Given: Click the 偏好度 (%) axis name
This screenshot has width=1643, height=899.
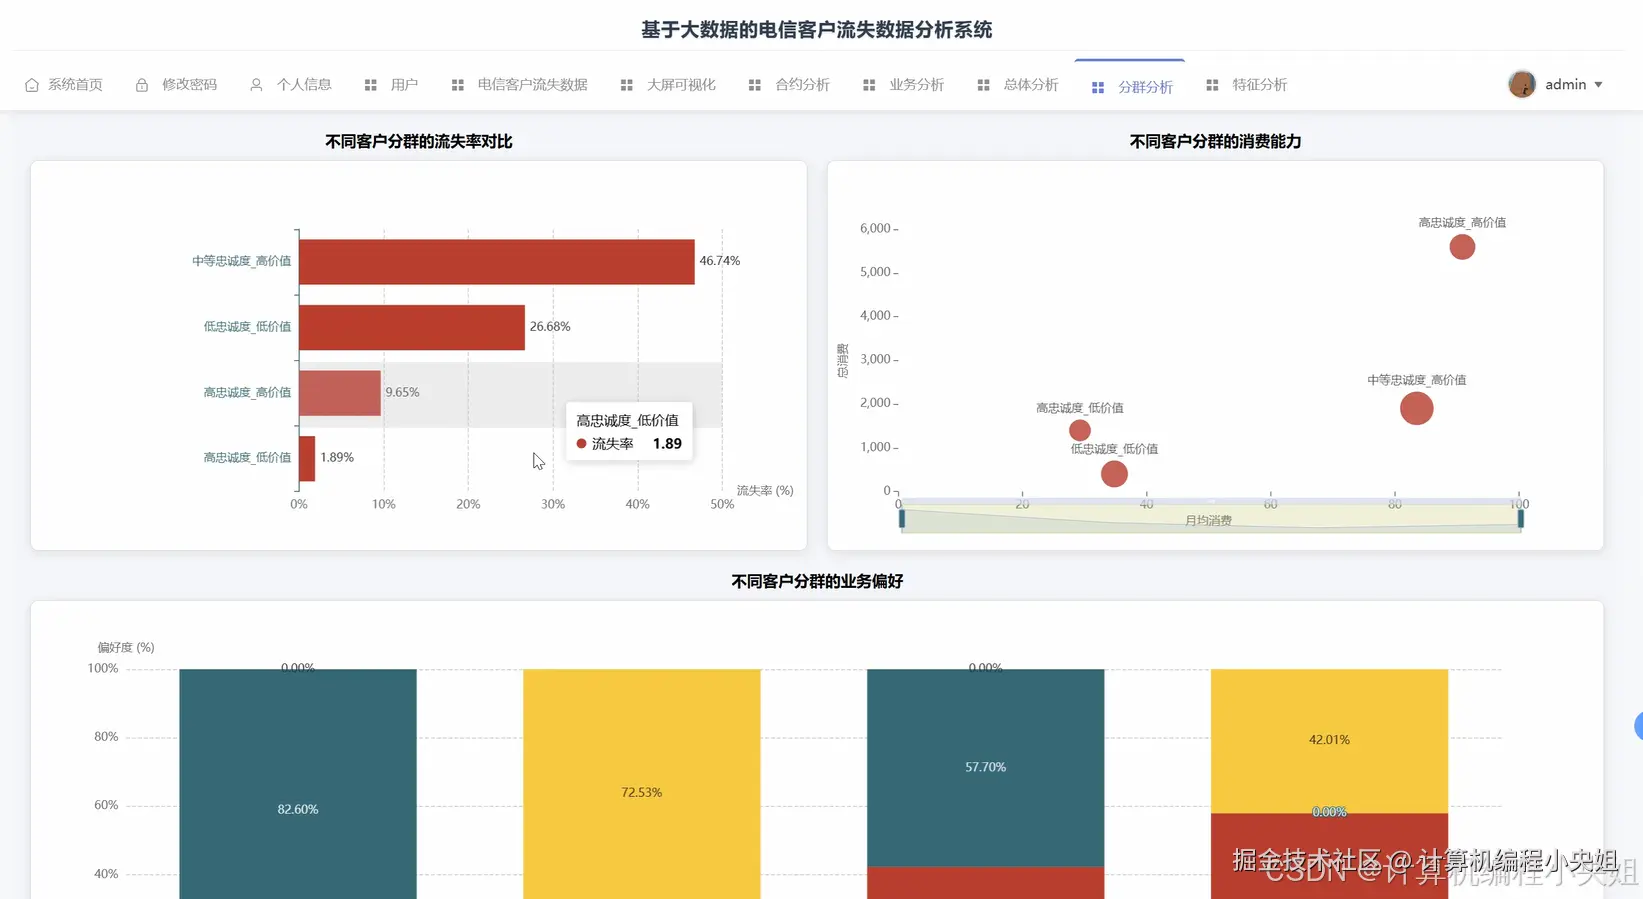Looking at the screenshot, I should click(126, 648).
